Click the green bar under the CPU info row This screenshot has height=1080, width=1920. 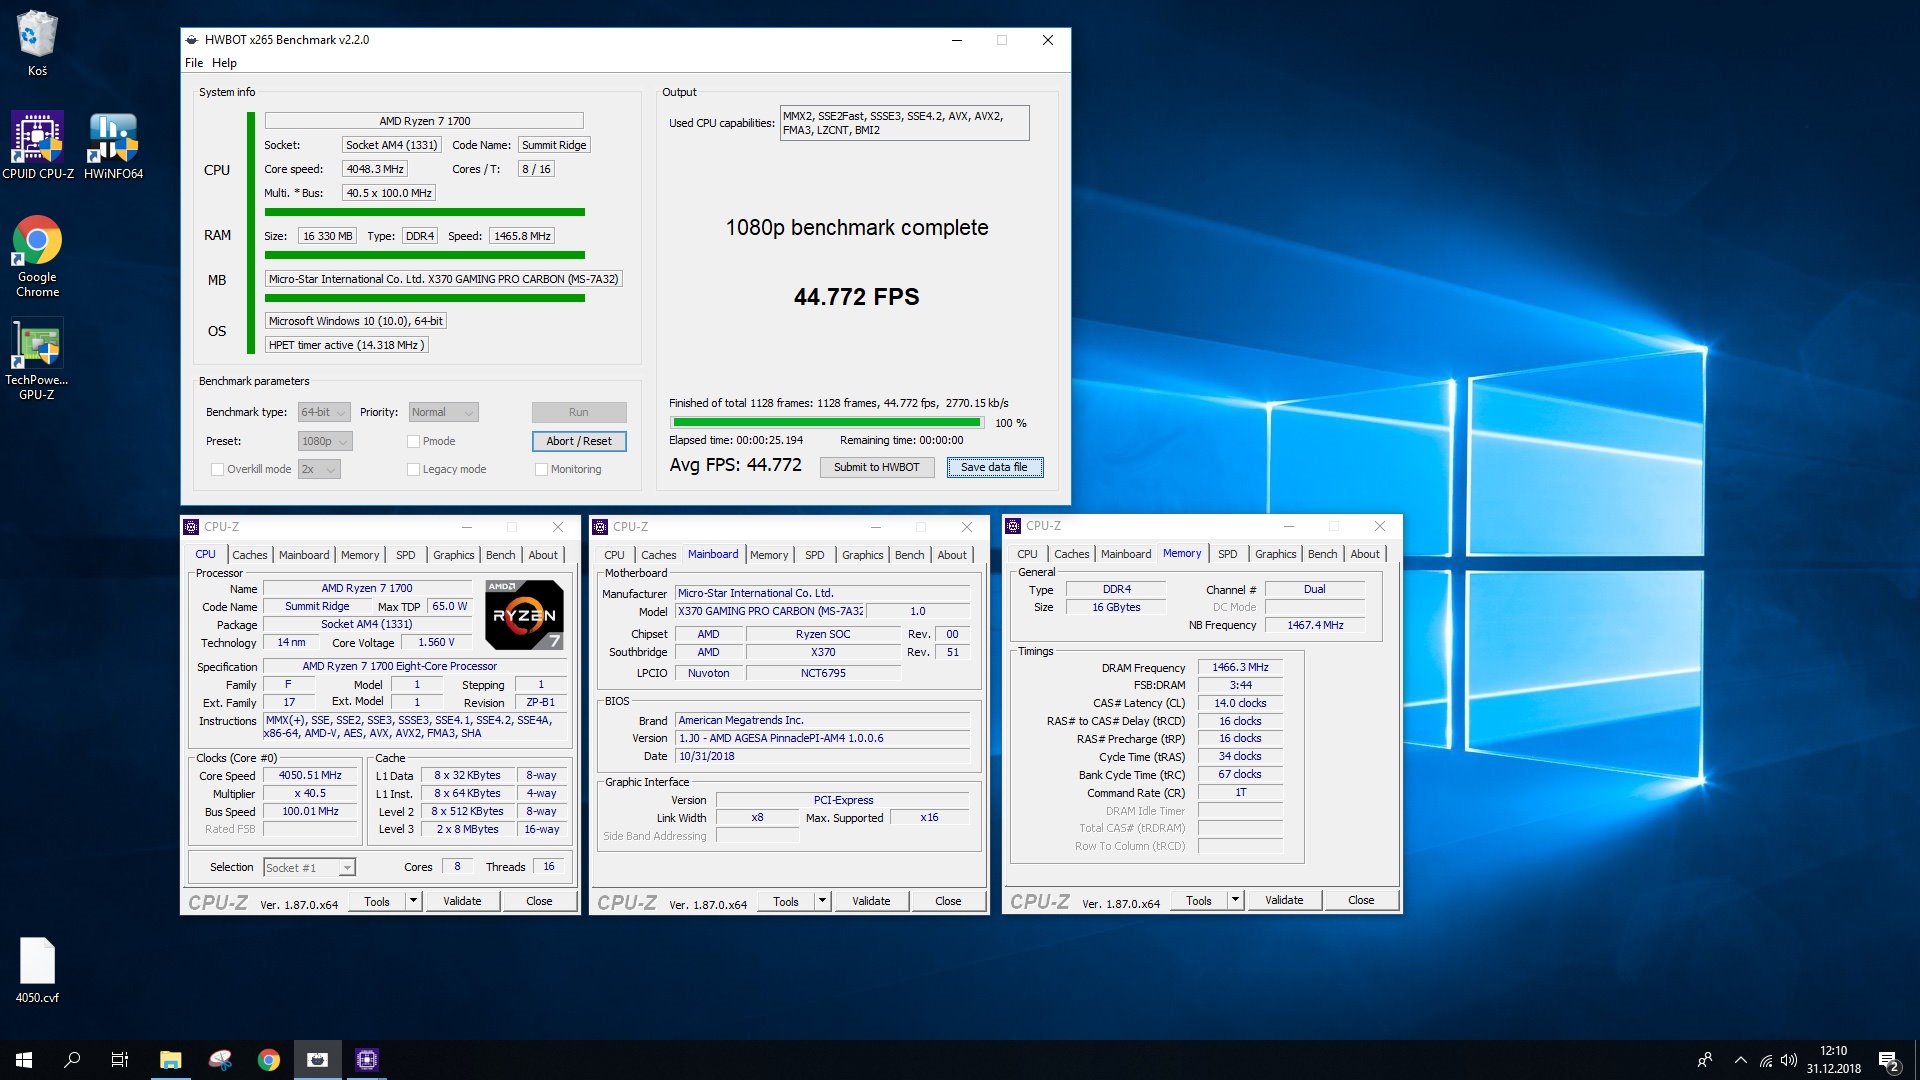[425, 212]
